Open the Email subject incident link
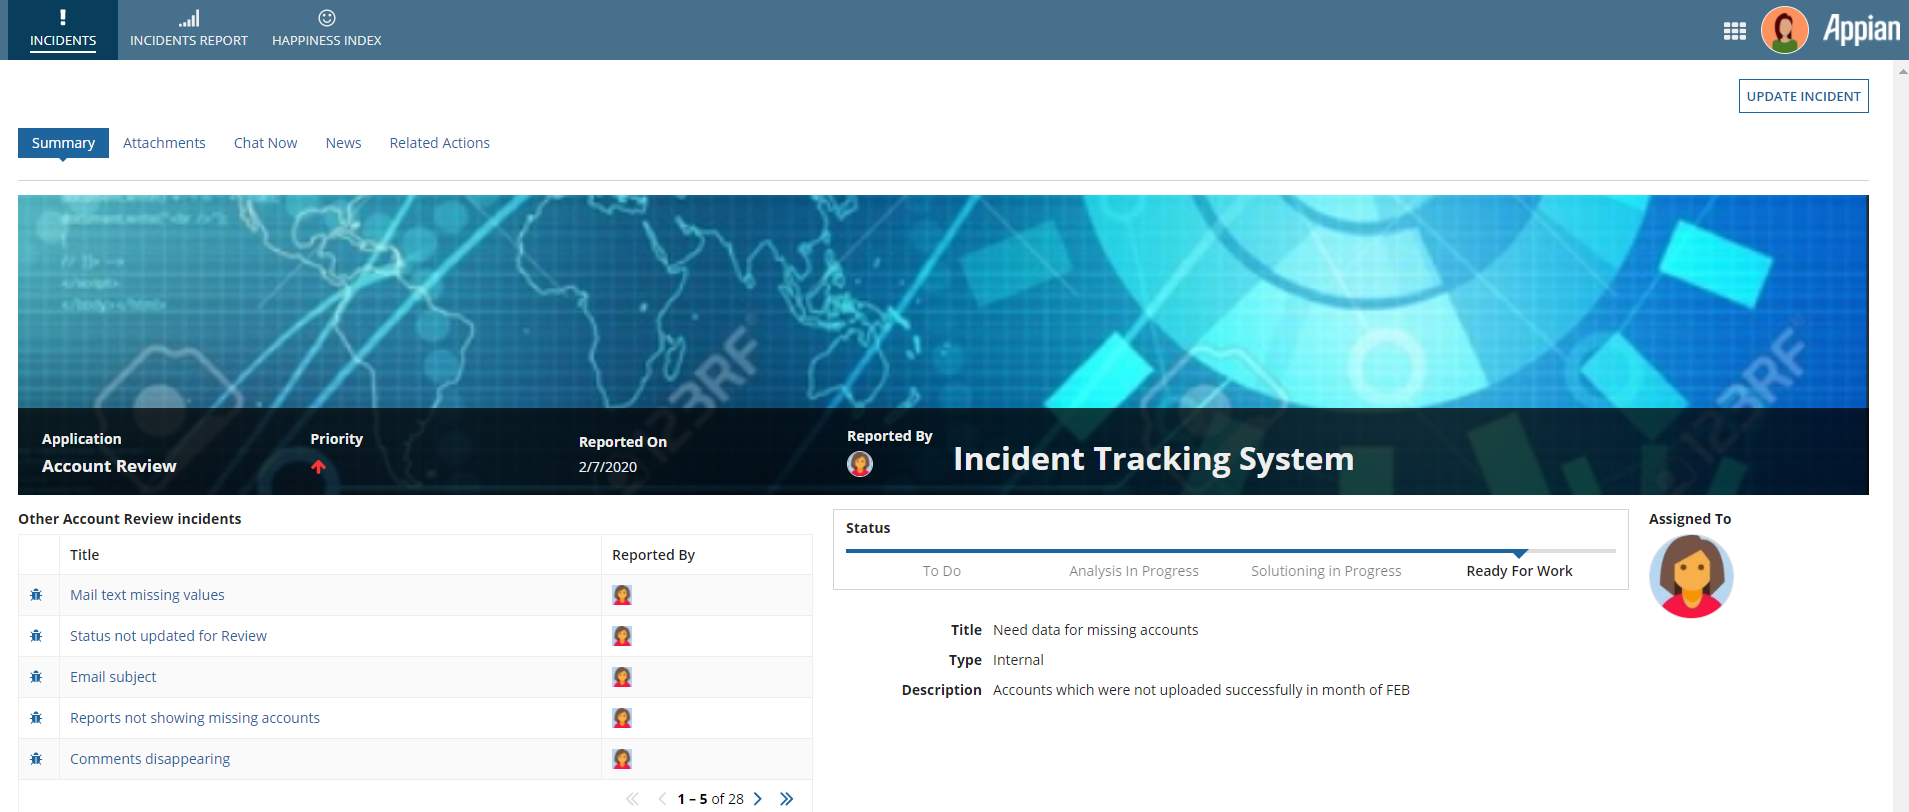 coord(113,677)
